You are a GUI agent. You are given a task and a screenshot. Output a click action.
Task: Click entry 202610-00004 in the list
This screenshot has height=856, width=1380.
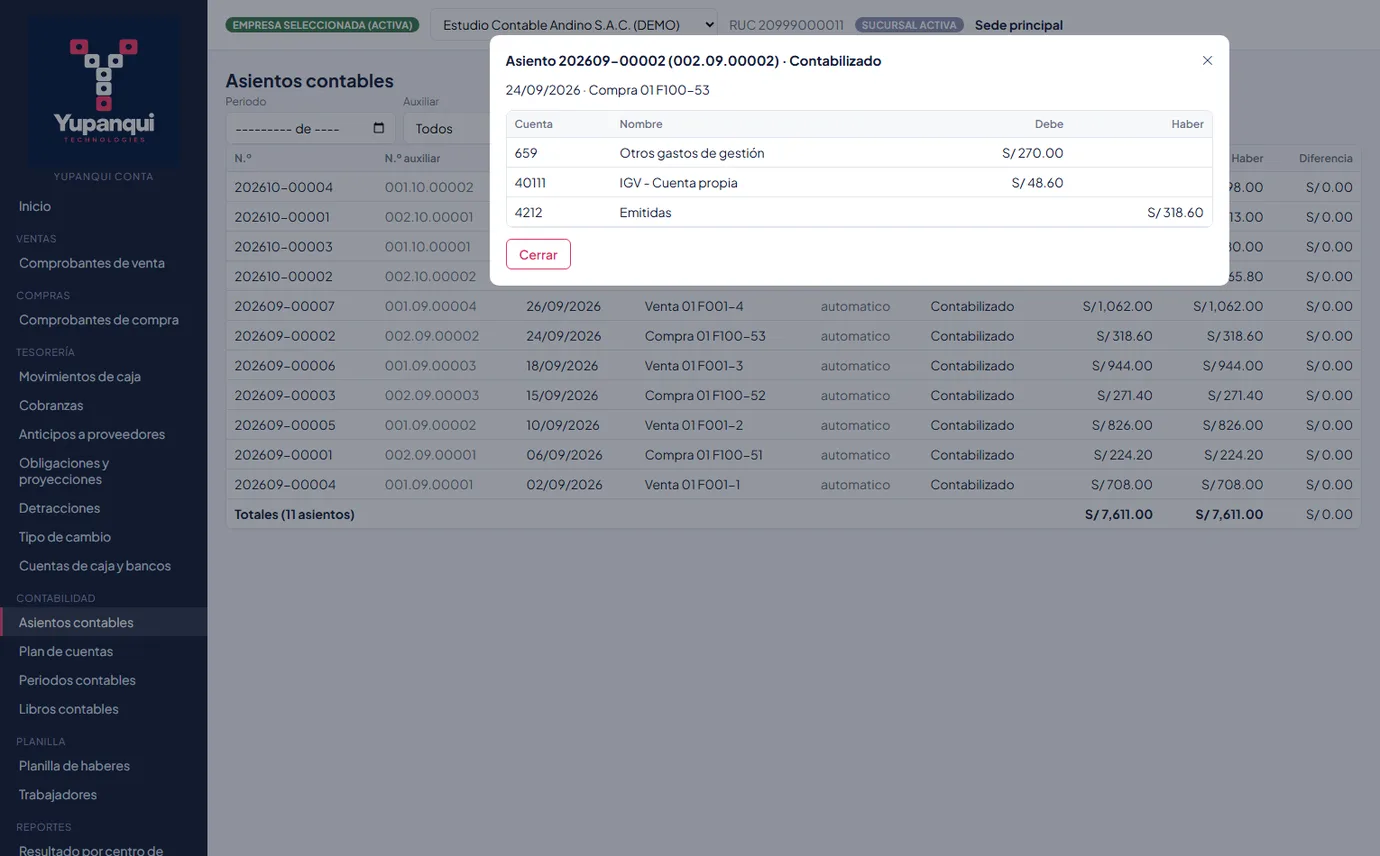click(284, 187)
